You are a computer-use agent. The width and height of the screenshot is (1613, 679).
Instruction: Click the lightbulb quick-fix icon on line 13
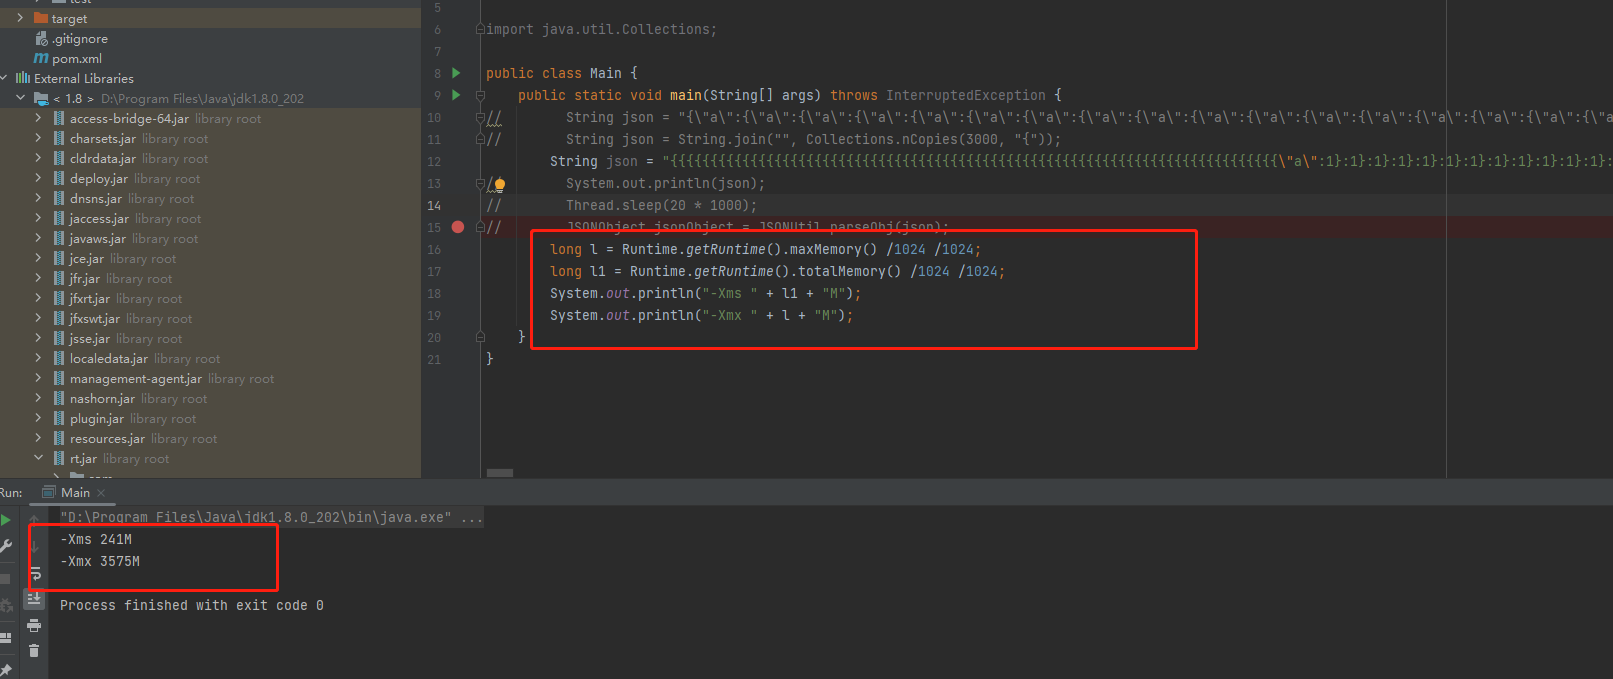(499, 184)
